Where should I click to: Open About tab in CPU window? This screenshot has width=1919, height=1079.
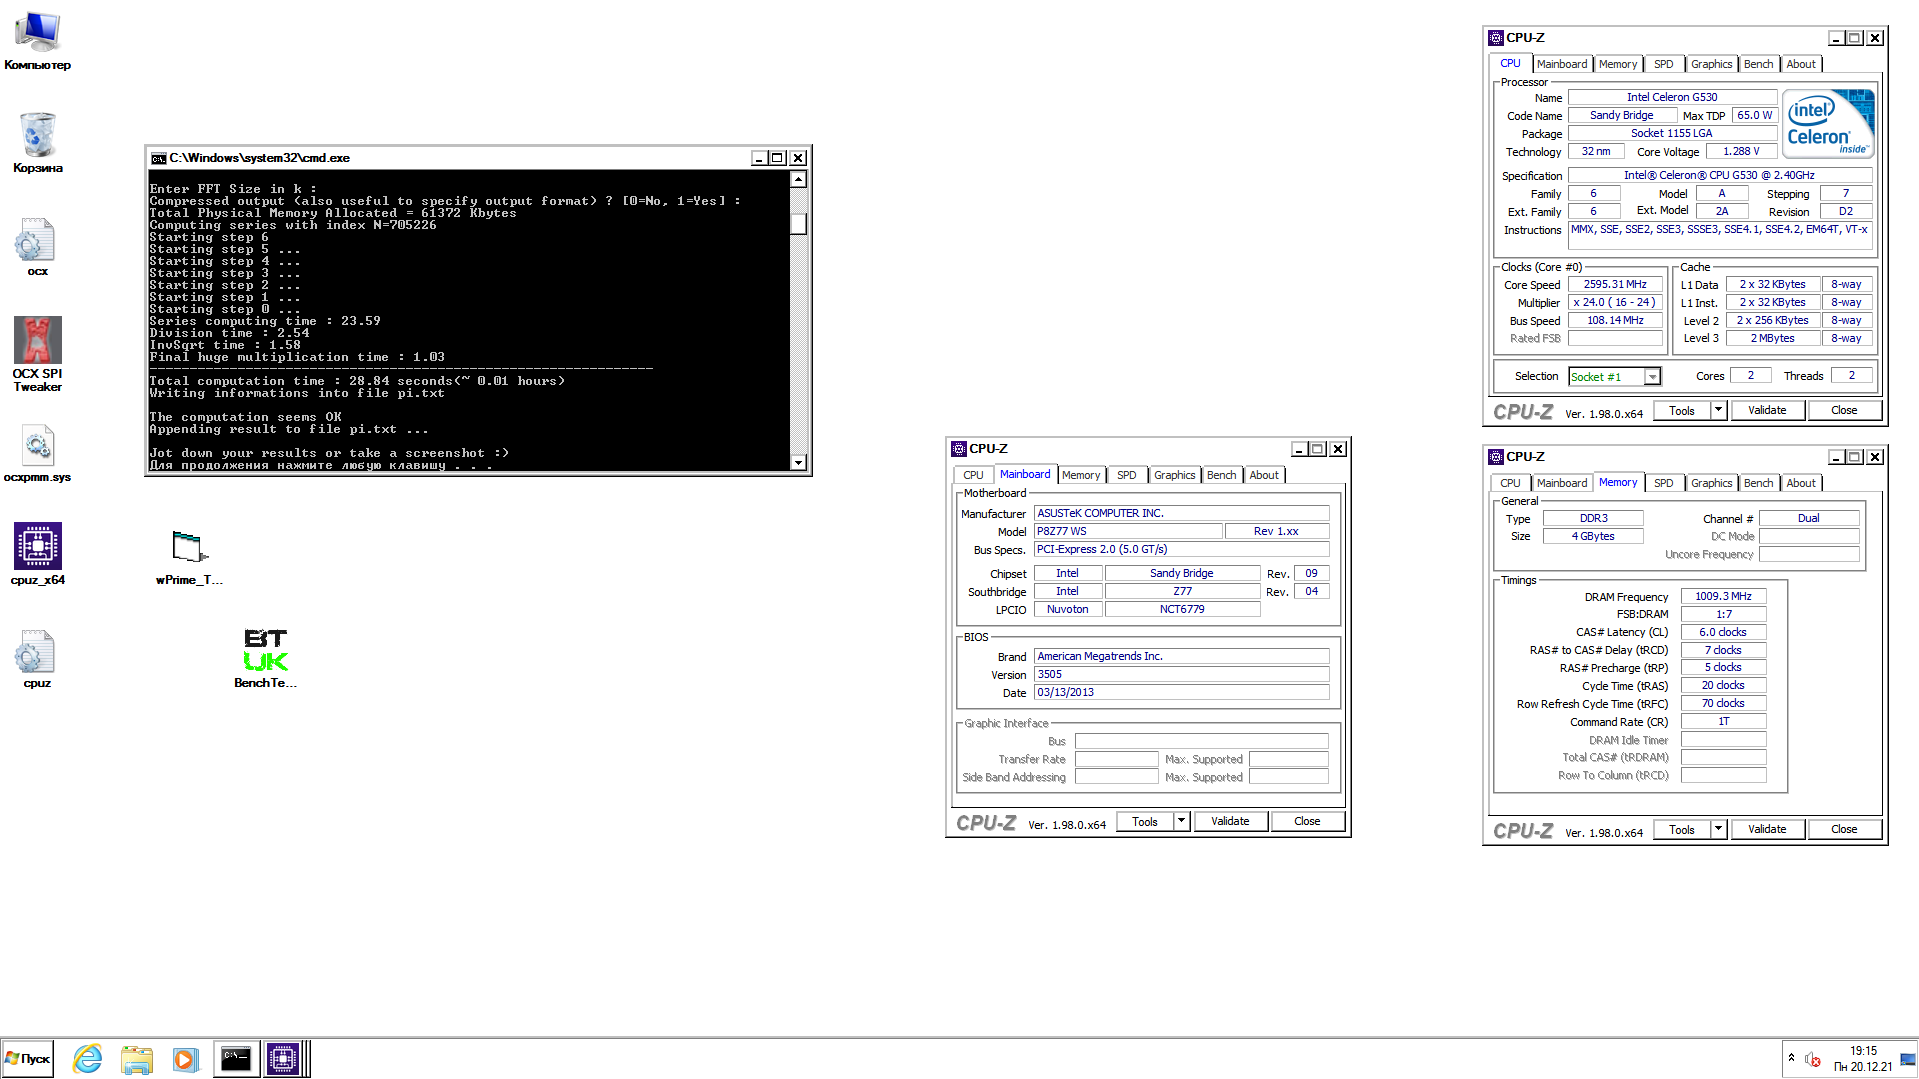1801,64
